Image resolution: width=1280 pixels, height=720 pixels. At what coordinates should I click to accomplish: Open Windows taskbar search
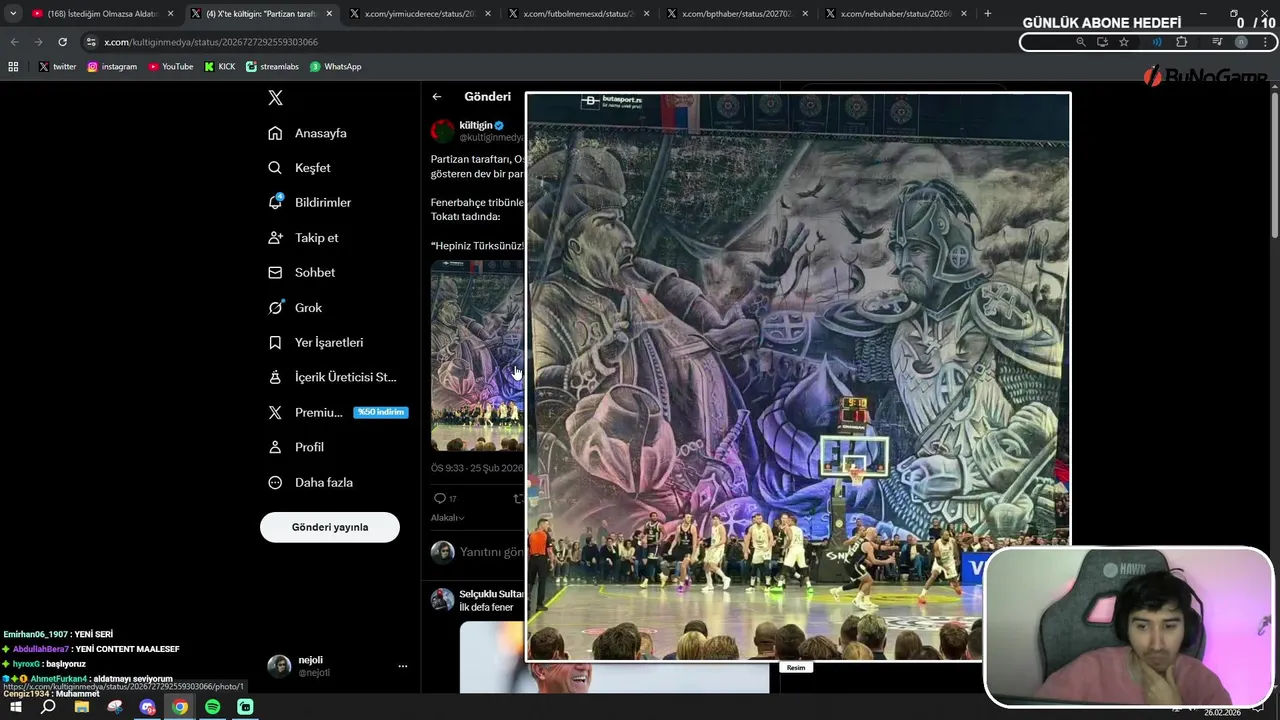click(48, 707)
